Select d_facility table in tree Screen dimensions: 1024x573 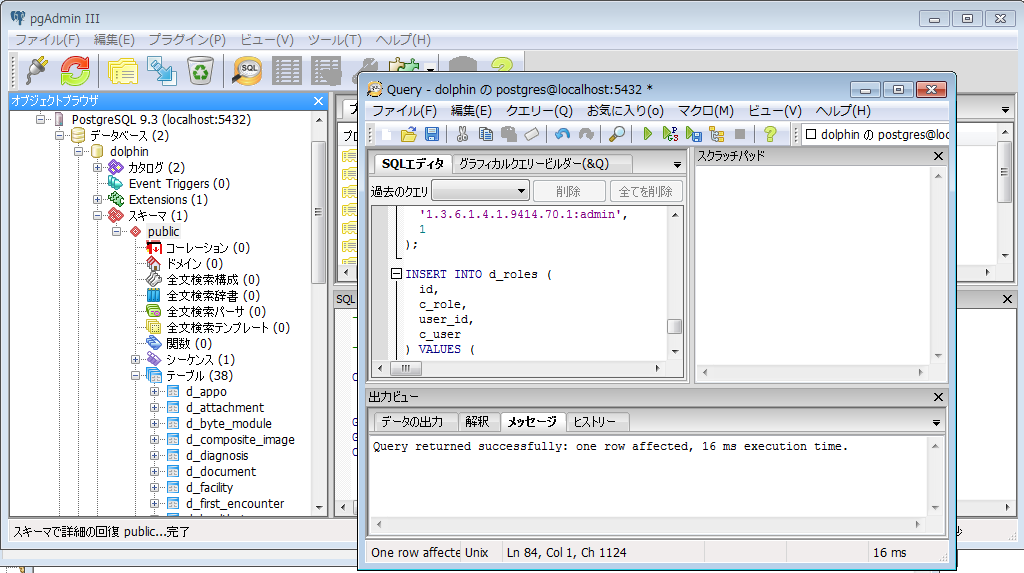(x=209, y=487)
